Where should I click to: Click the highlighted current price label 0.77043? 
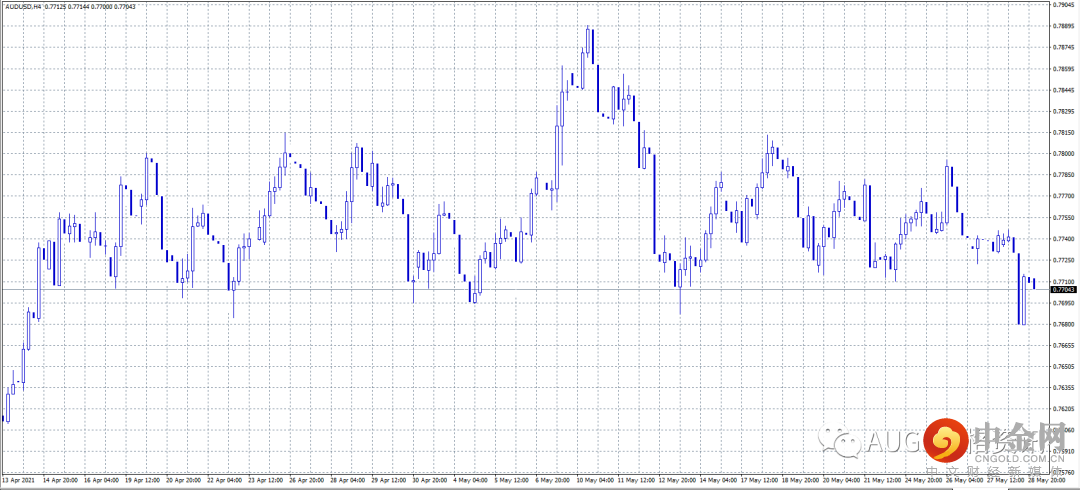pyautogui.click(x=1064, y=290)
